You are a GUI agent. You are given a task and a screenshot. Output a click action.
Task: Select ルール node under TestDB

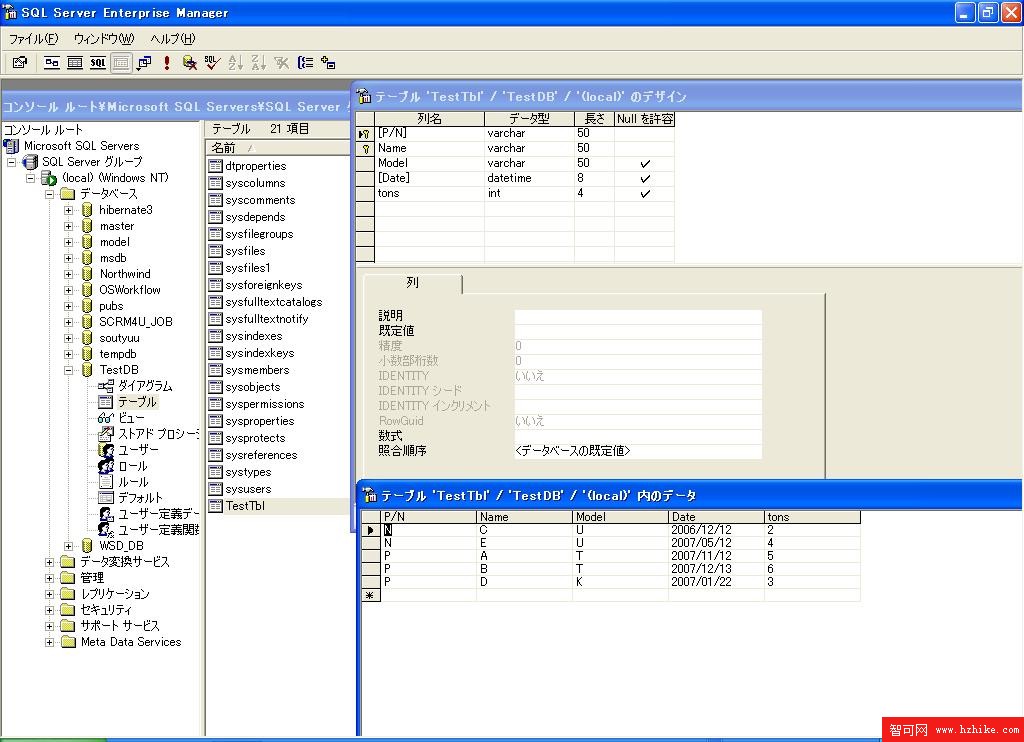point(133,482)
